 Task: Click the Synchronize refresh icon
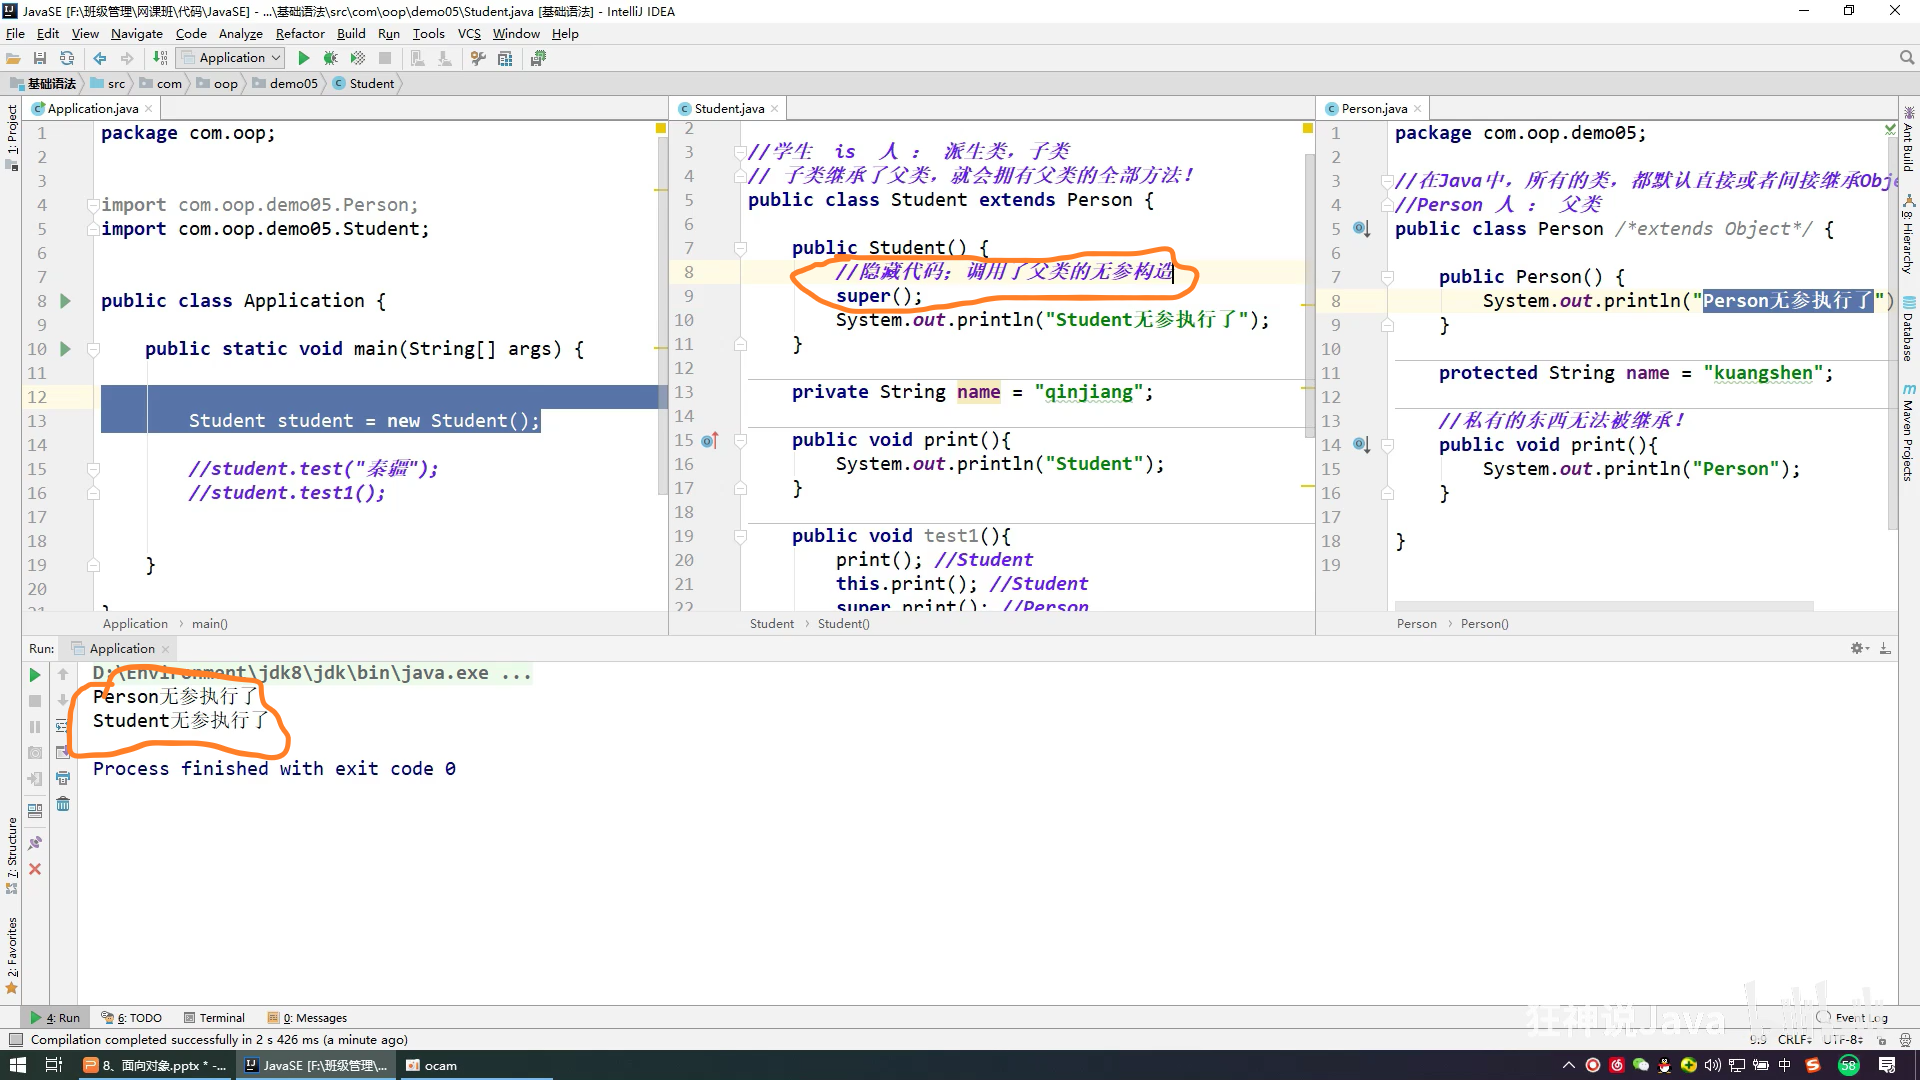click(67, 58)
